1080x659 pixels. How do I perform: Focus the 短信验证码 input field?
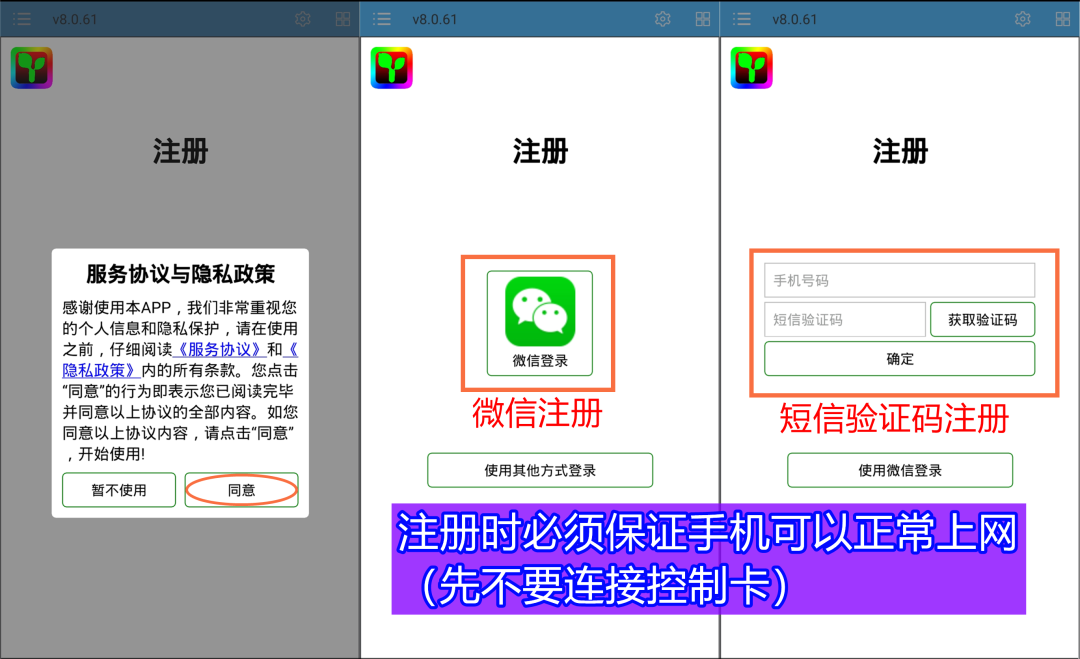click(x=845, y=320)
